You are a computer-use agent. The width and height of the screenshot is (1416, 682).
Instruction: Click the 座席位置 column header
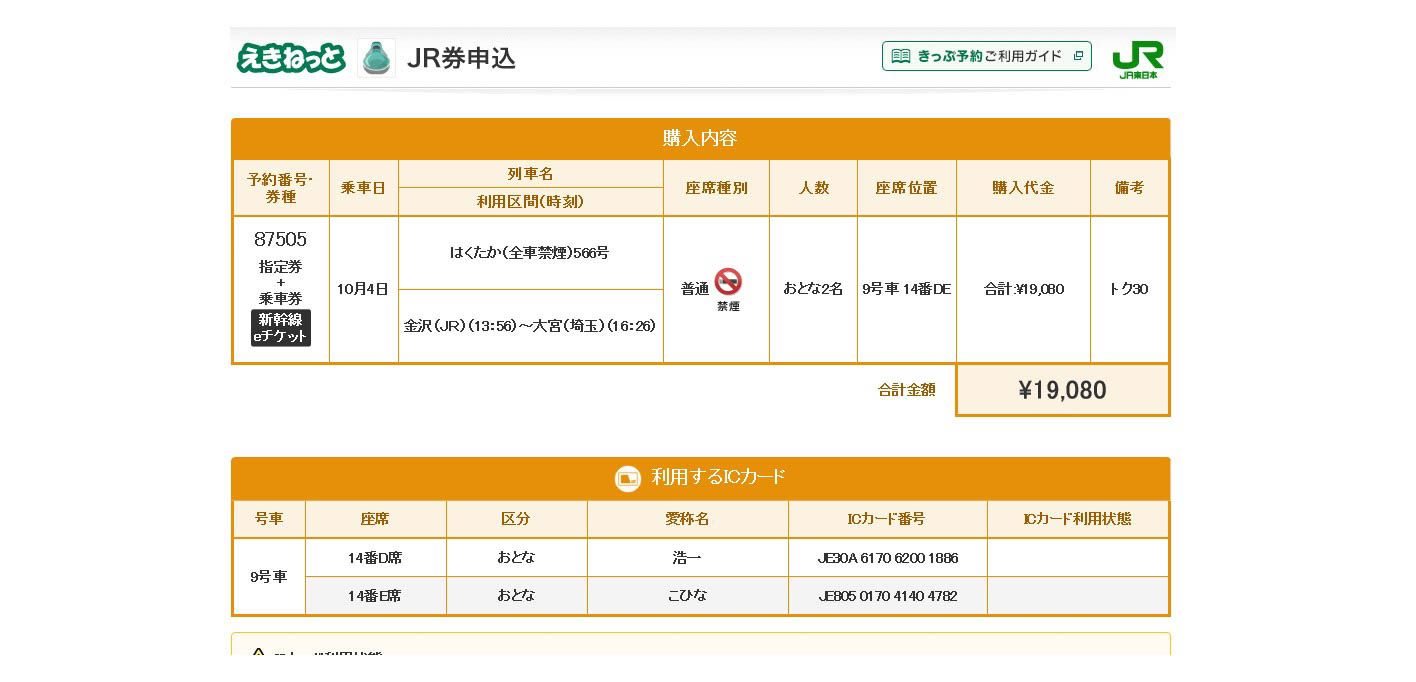[x=906, y=188]
